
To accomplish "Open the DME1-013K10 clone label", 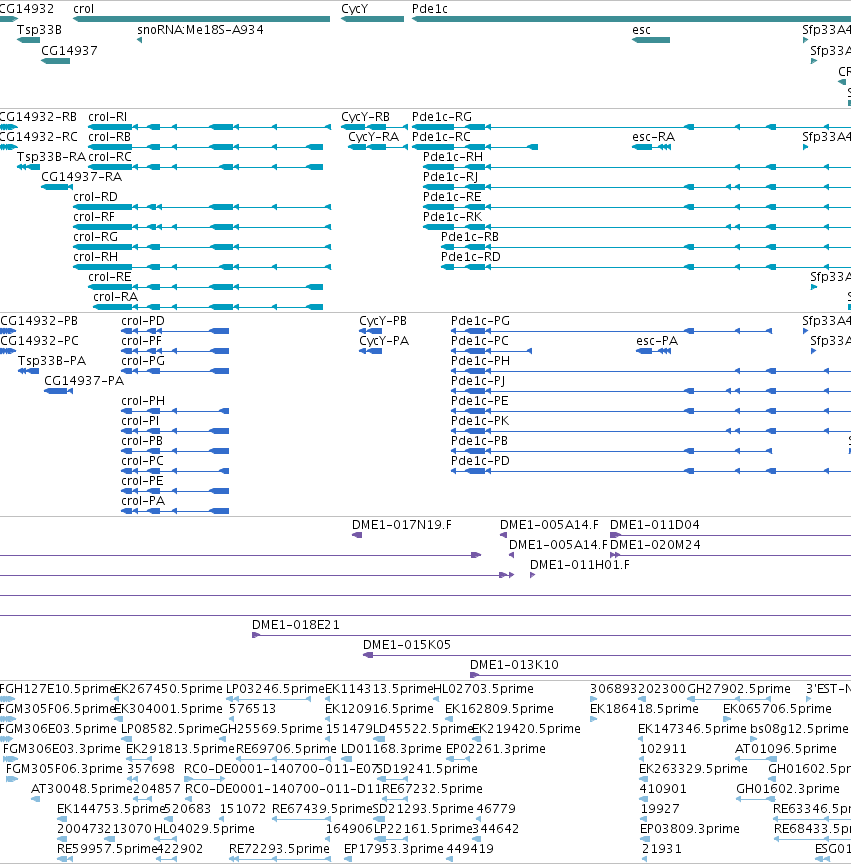I will coord(514,665).
